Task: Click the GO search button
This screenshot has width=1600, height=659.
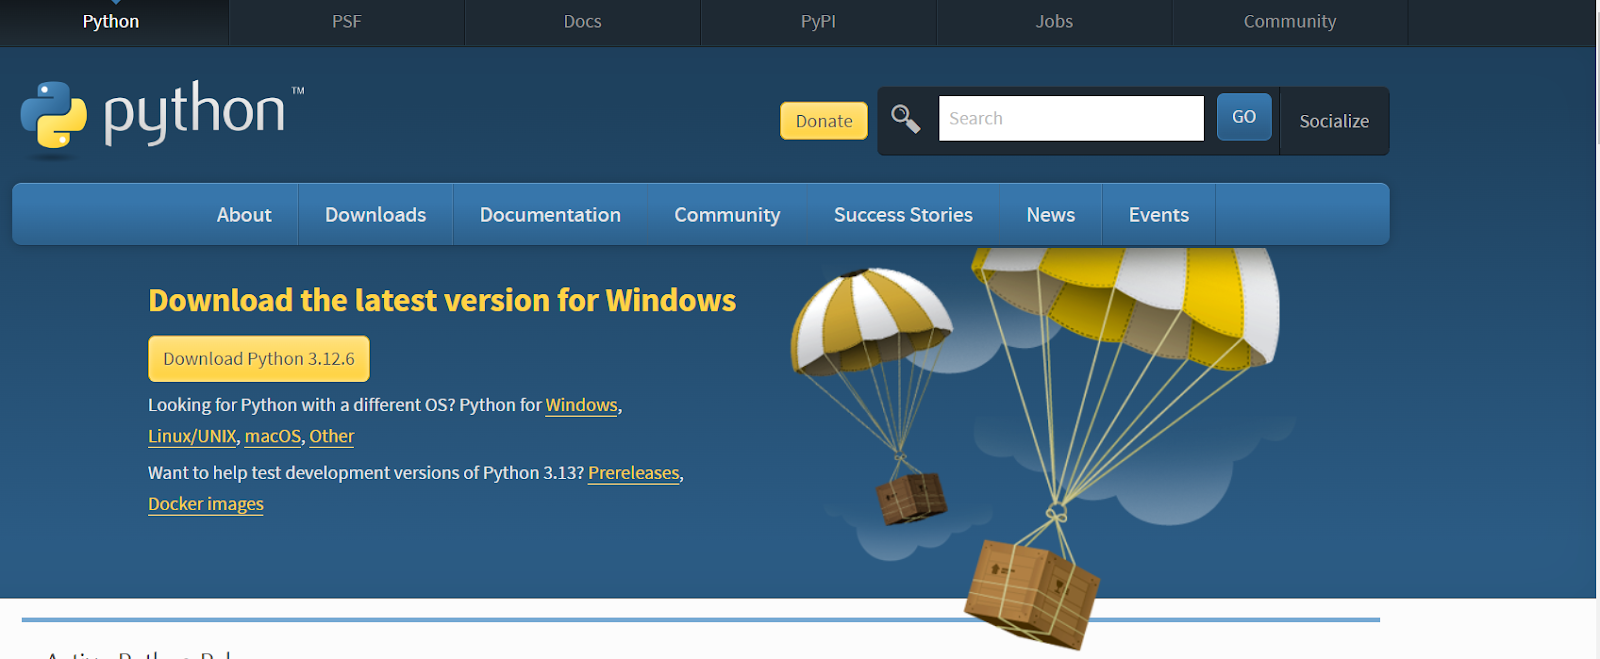Action: (1244, 117)
